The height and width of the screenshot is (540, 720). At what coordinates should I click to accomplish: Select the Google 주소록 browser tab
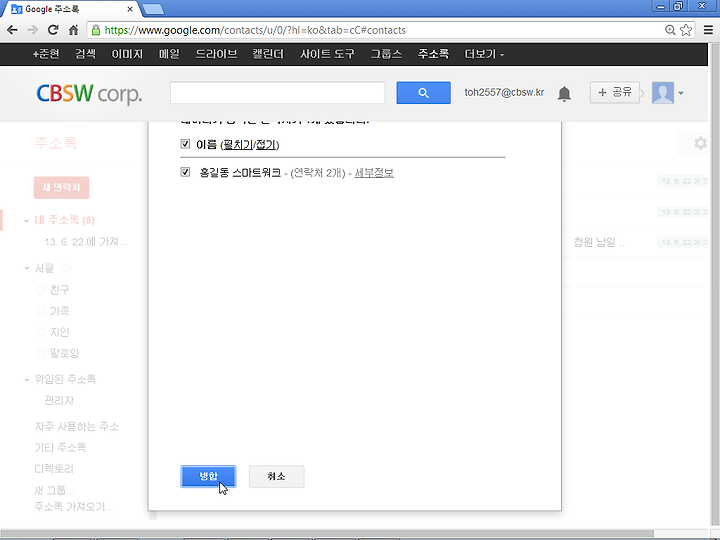[x=69, y=9]
